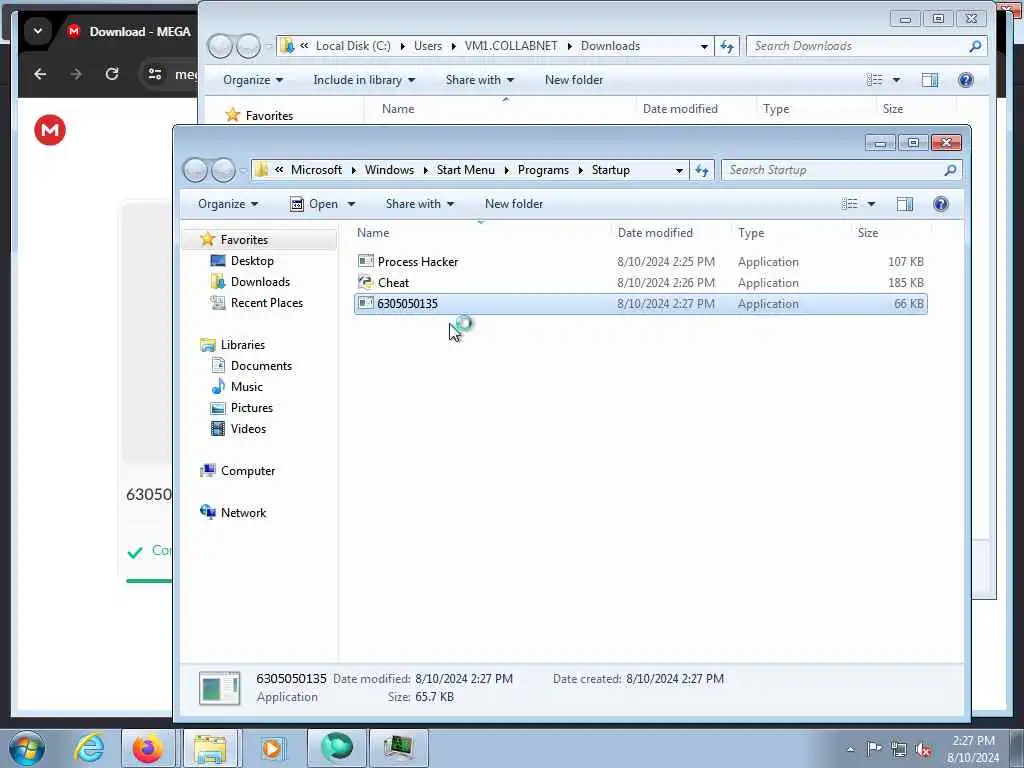Open Downloads in Startup window favorites
Viewport: 1024px width, 768px height.
pyautogui.click(x=260, y=281)
